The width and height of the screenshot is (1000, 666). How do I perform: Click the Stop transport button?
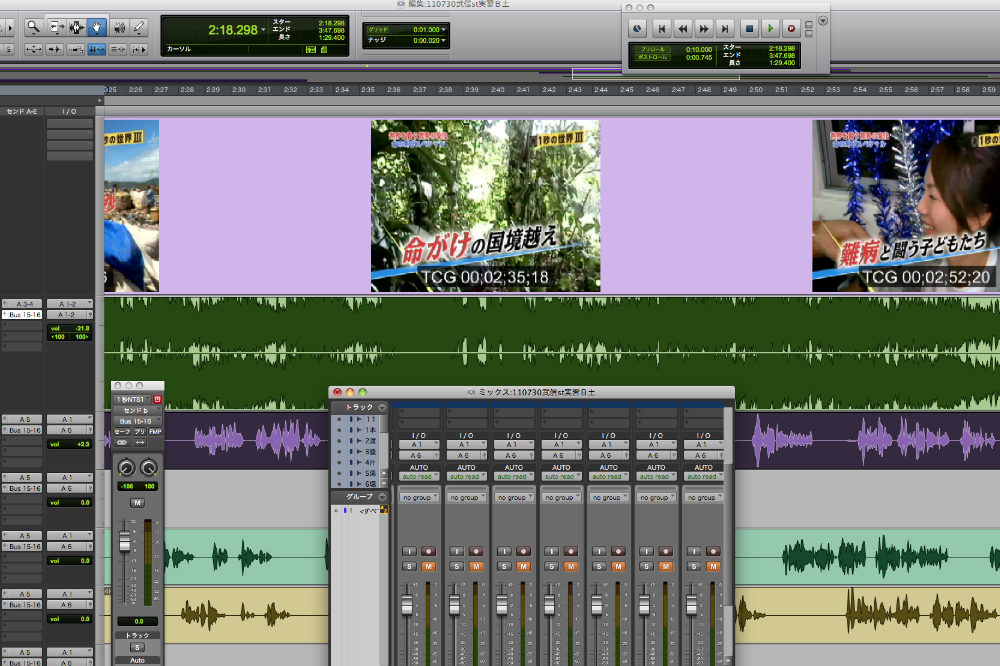tap(749, 29)
